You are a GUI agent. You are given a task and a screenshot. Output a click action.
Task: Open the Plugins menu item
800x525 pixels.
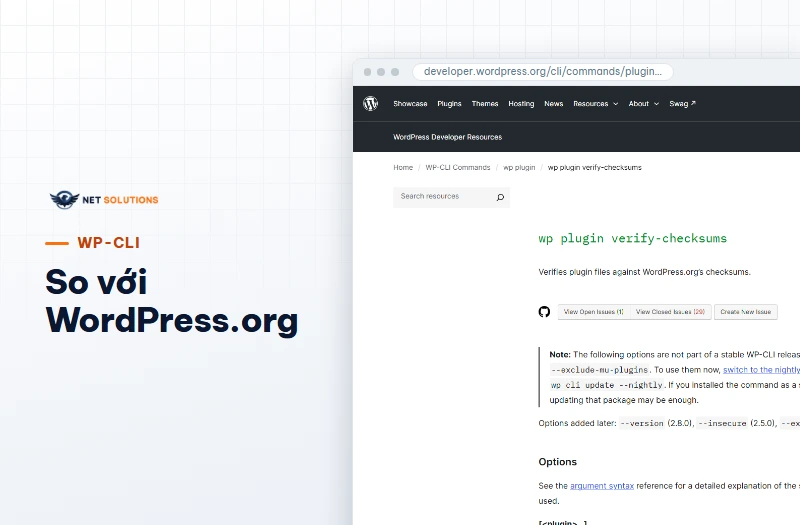tap(449, 104)
